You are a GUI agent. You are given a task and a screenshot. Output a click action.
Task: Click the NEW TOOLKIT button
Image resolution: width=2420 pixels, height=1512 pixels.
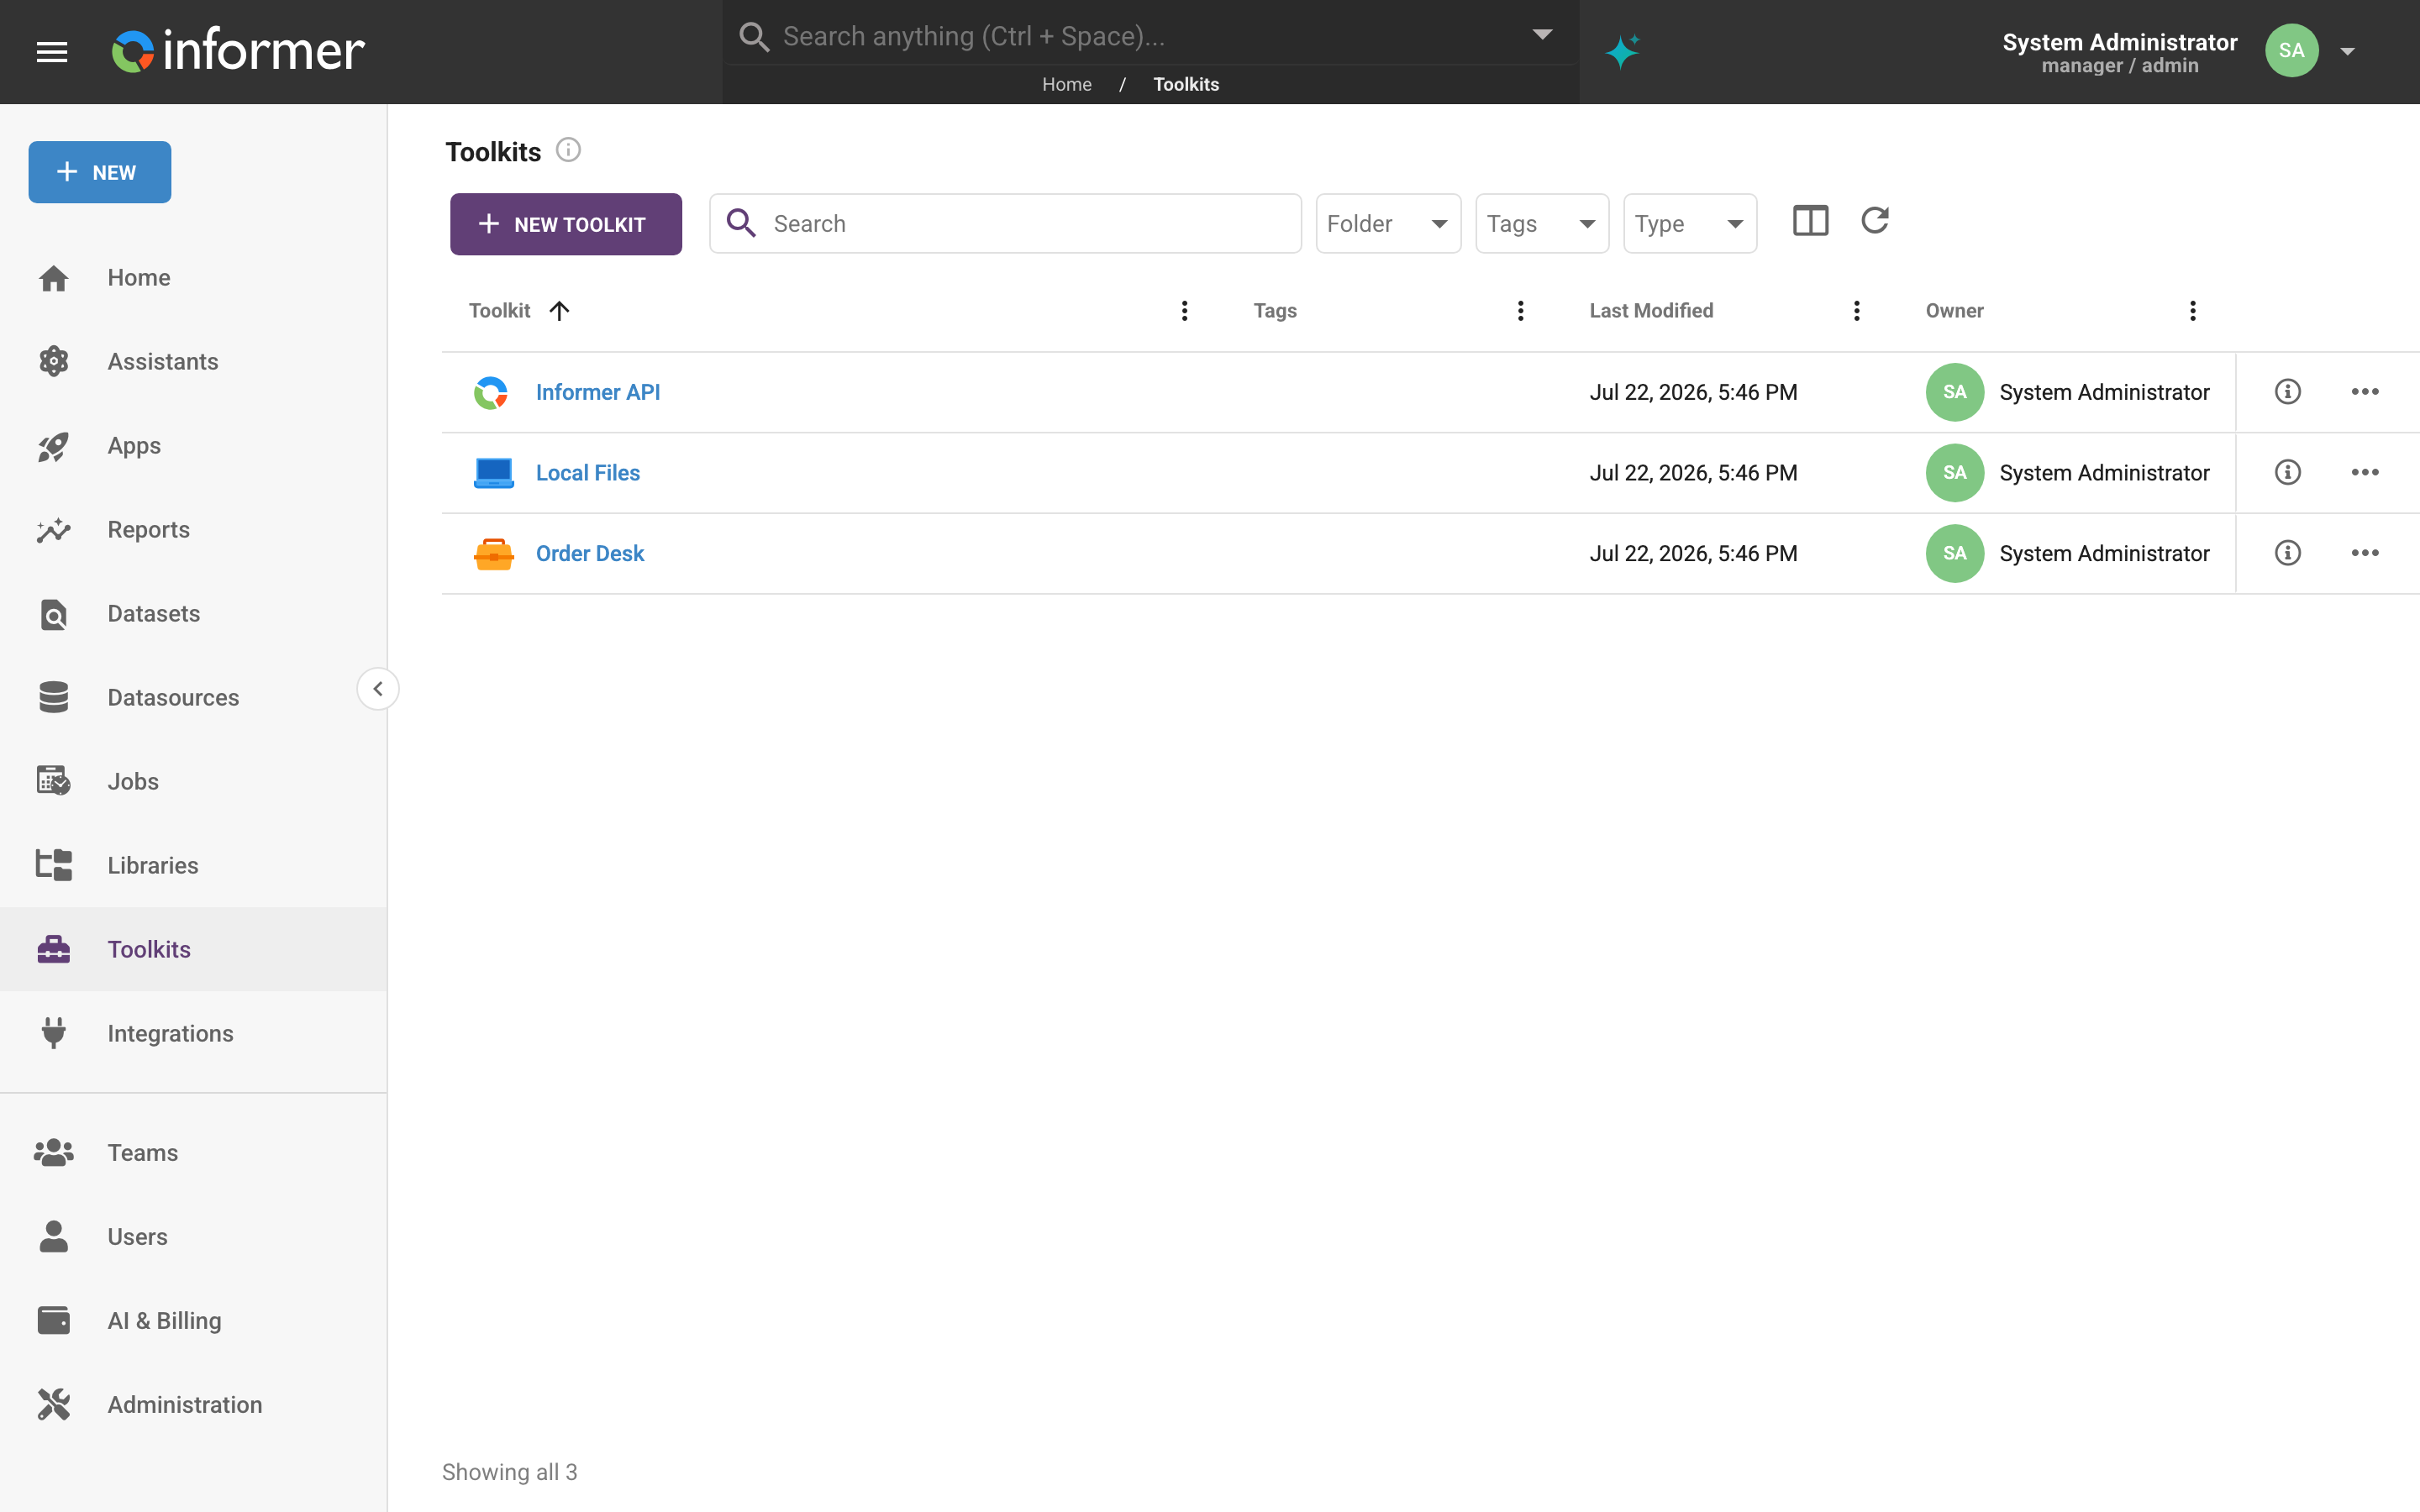click(566, 224)
